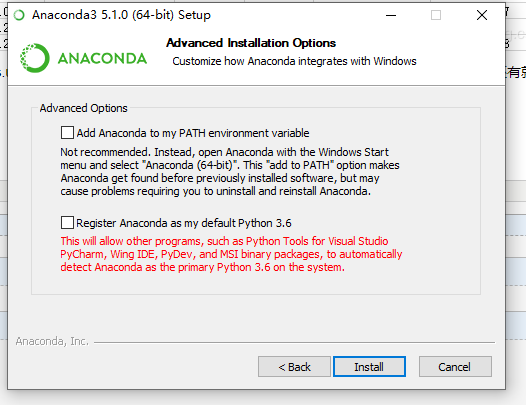Minimize the Anaconda3 Setup window
The width and height of the screenshot is (526, 405).
(x=391, y=15)
